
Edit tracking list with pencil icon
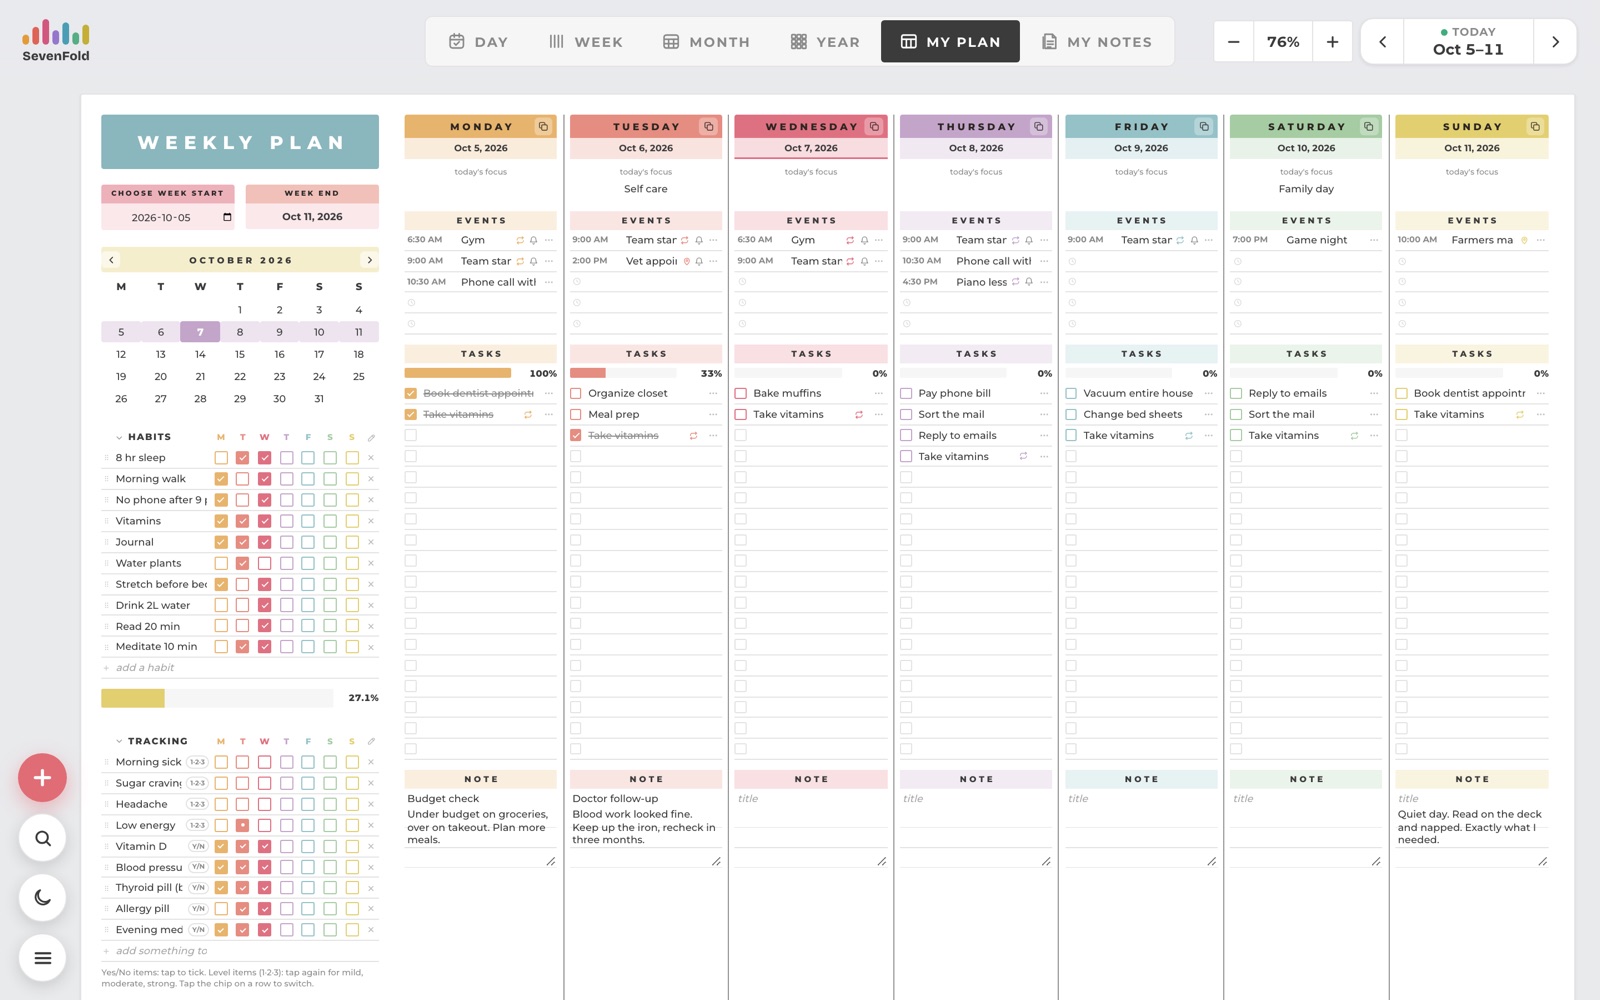[371, 741]
